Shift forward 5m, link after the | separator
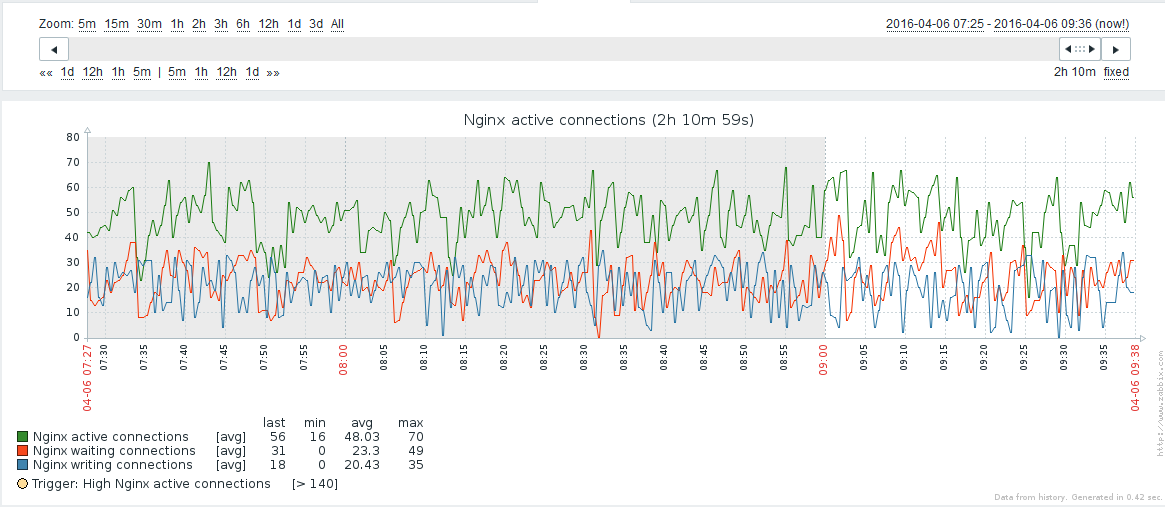 177,72
